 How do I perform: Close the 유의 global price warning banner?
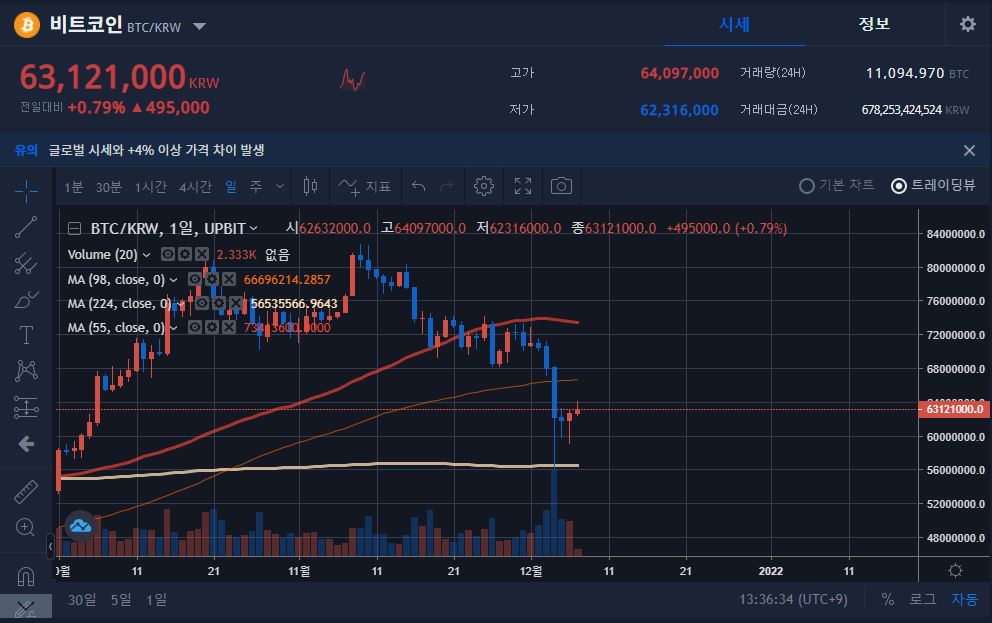pos(969,151)
